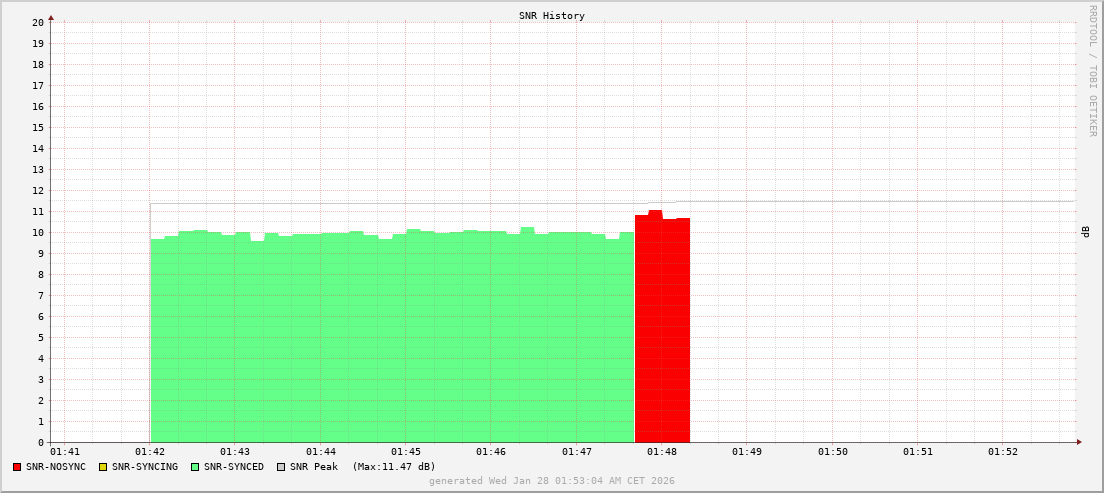The width and height of the screenshot is (1104, 493).
Task: Click the green SYNCED data area
Action: 392,340
